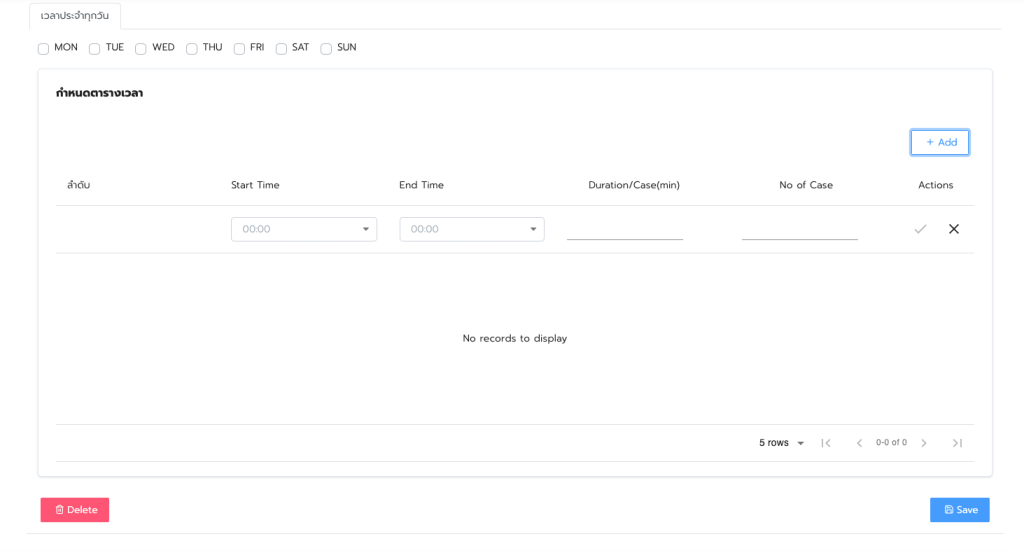Click the blue Save button
Screen dimensions: 1024x553
coord(959,510)
